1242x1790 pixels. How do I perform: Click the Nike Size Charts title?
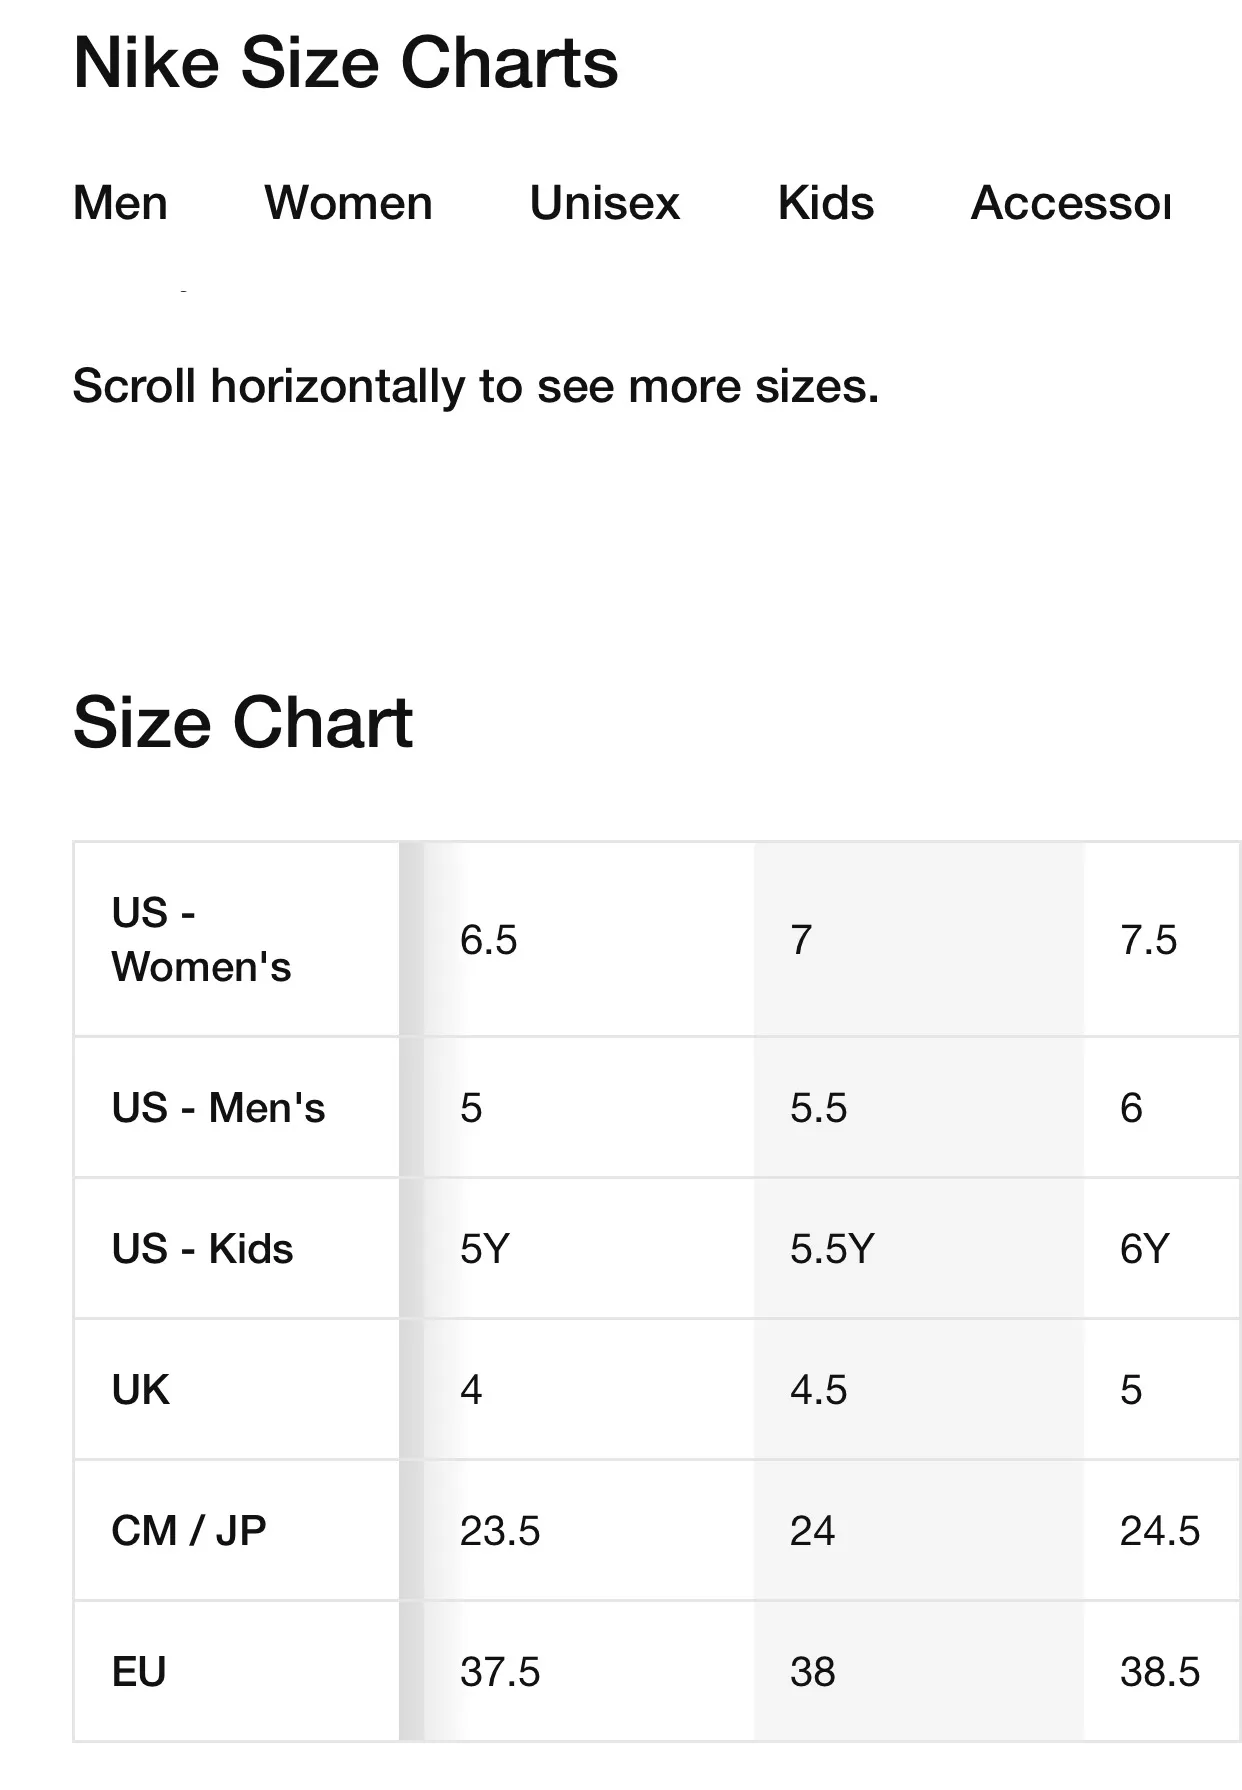coord(346,63)
